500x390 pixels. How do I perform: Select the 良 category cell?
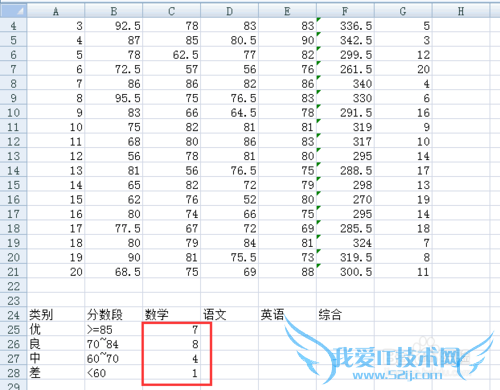[56, 344]
